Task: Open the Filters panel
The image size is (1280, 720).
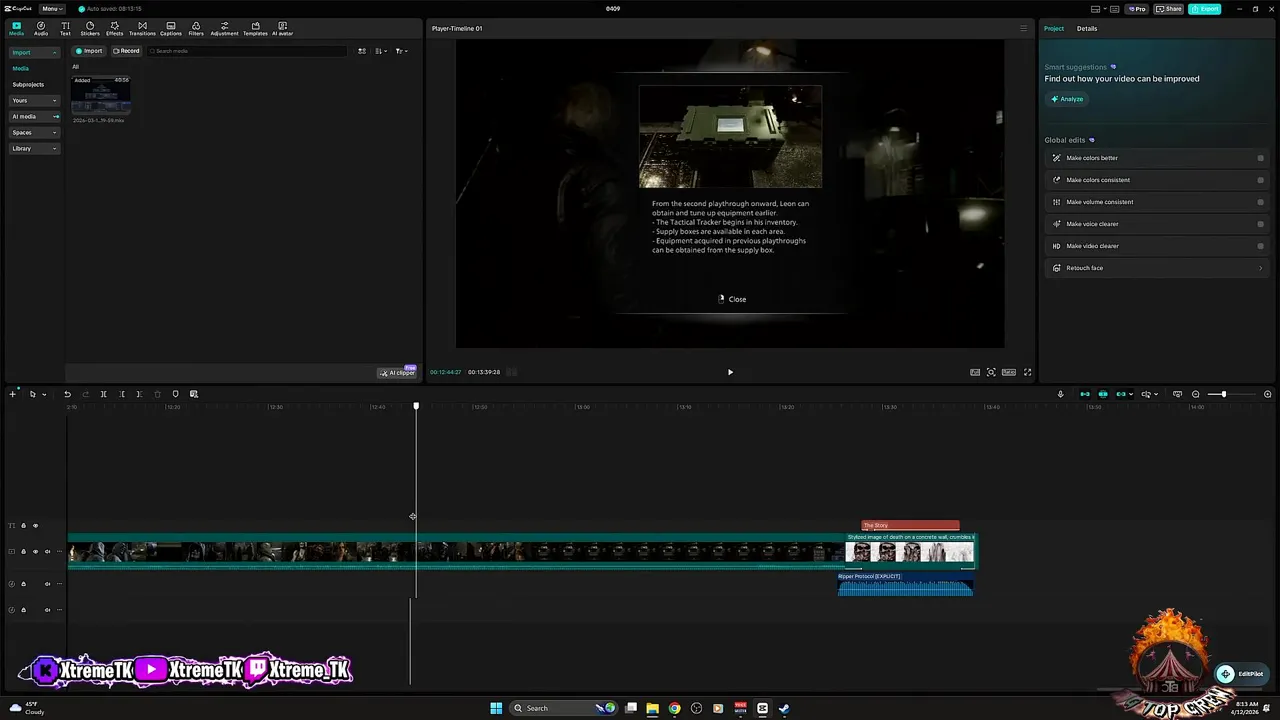Action: coord(196,29)
